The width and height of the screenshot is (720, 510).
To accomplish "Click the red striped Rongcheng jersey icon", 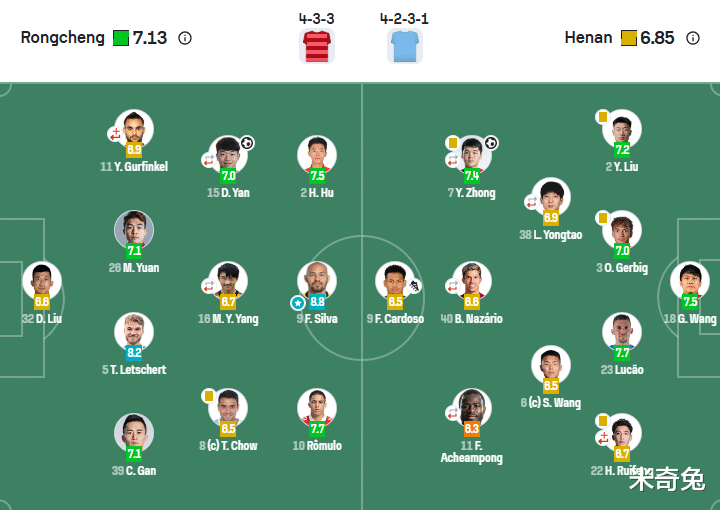I will [316, 46].
